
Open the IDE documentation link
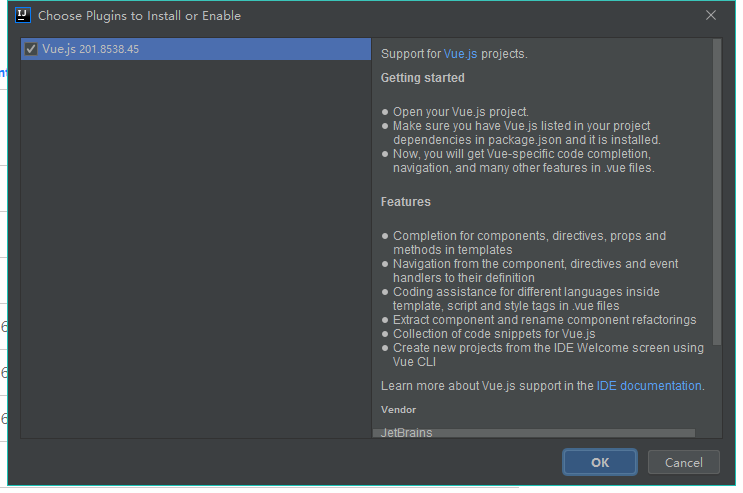click(x=649, y=386)
